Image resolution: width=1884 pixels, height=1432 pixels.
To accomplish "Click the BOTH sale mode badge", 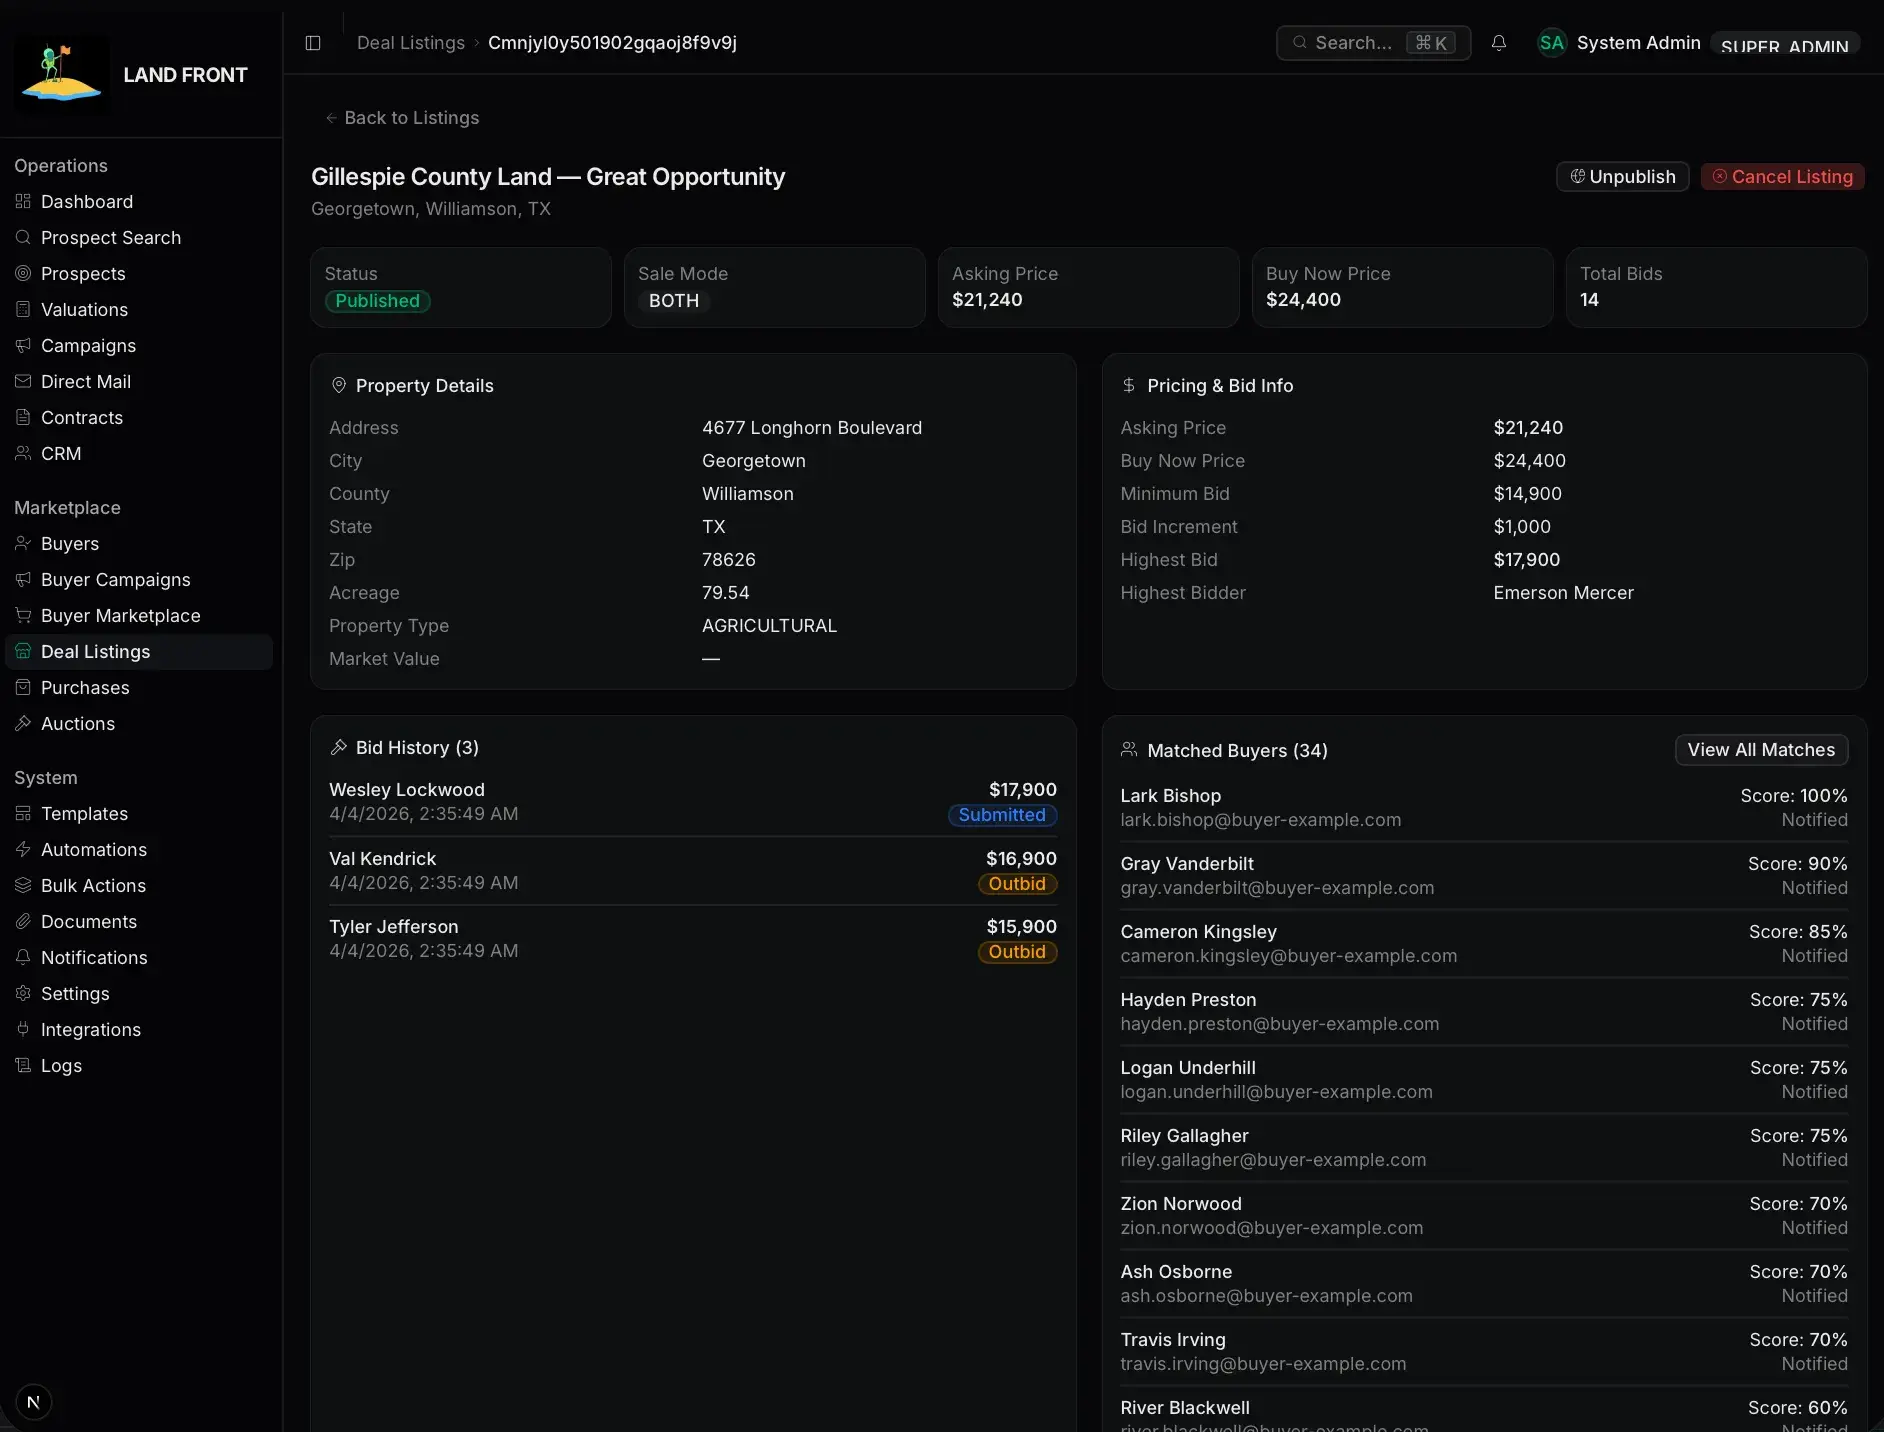I will tap(674, 301).
